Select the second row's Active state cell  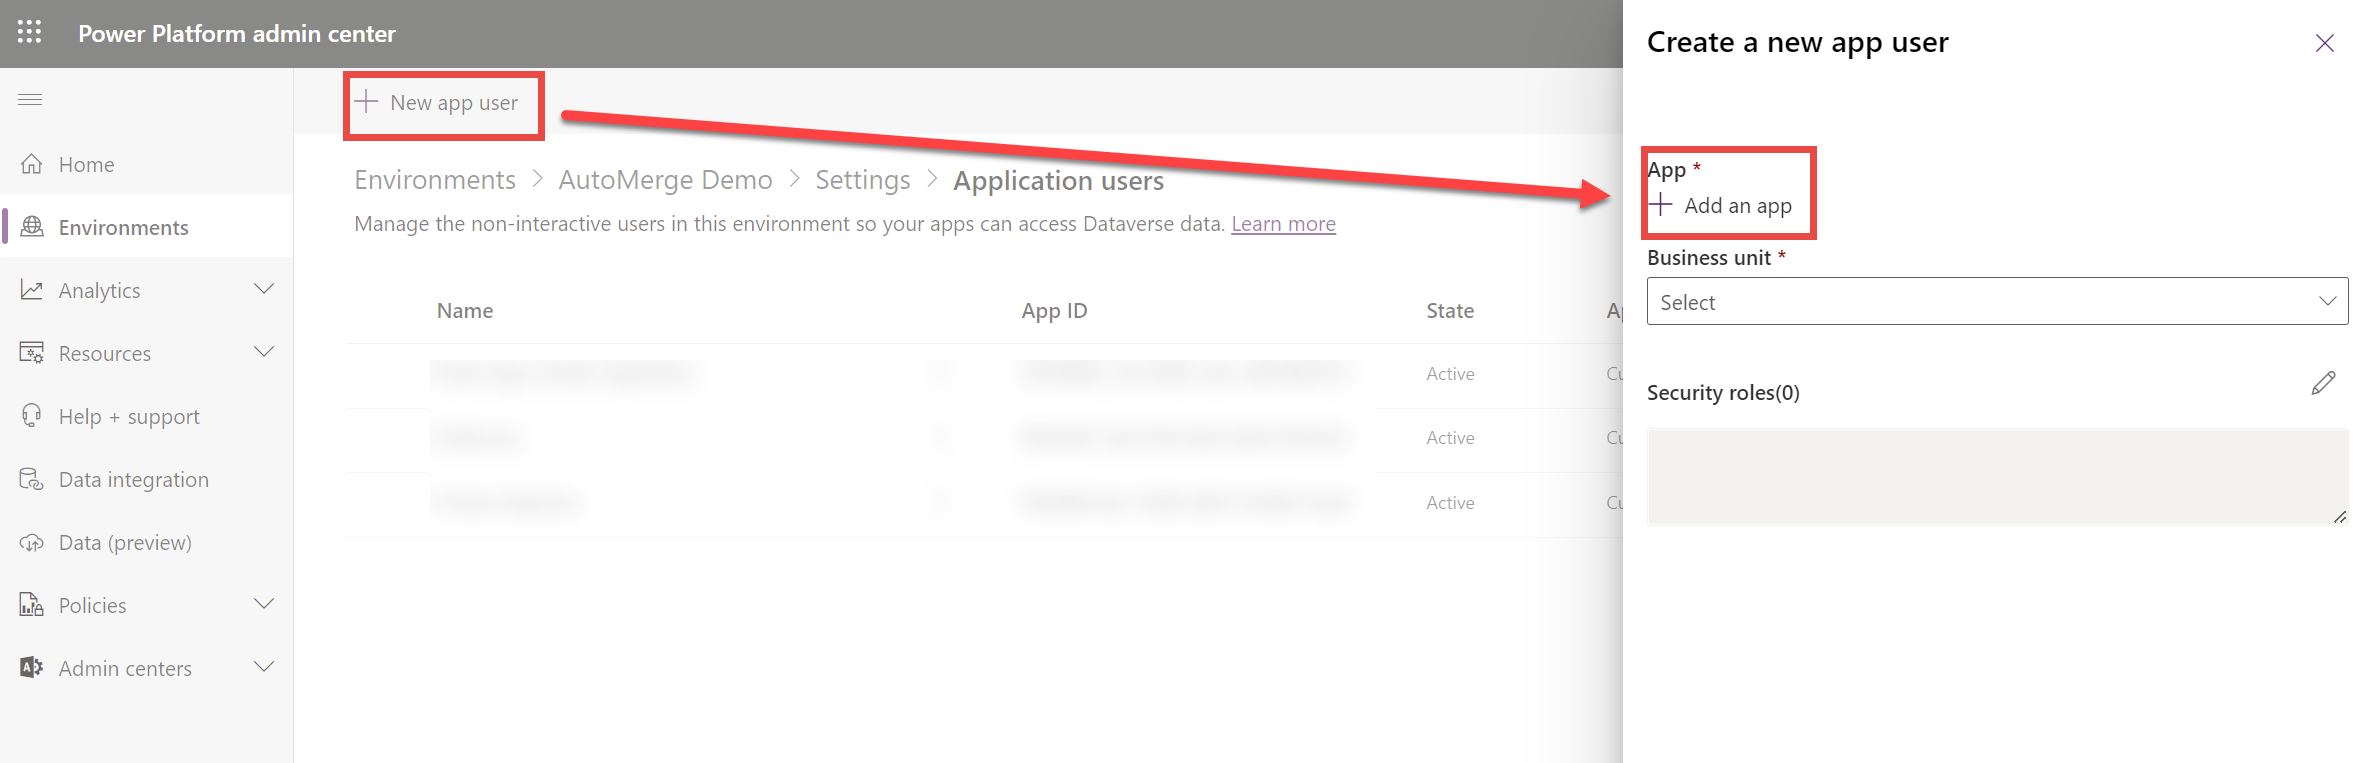[x=1450, y=438]
